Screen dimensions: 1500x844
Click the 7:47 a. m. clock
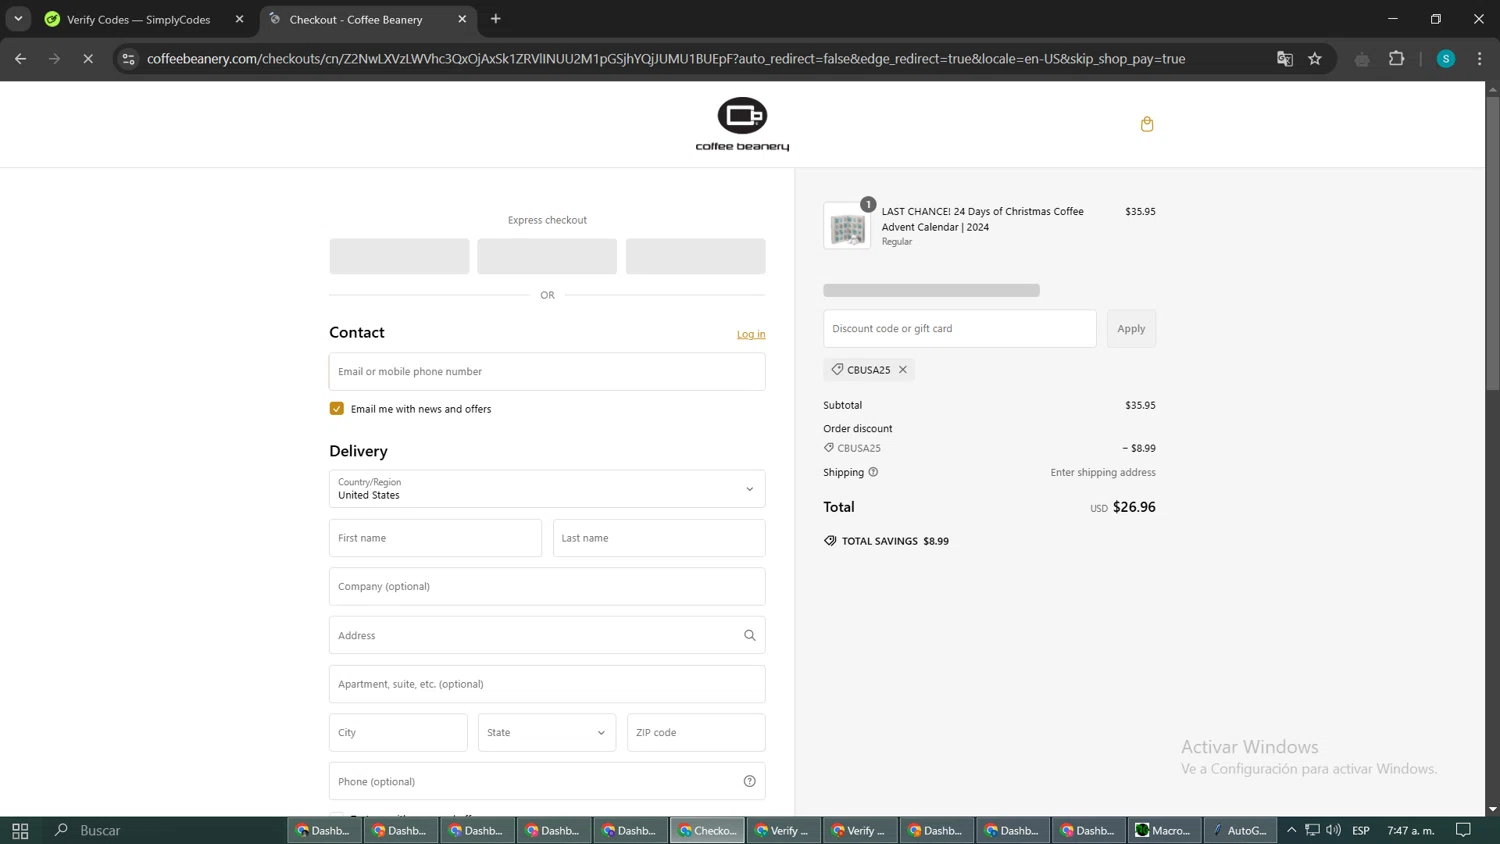1411,830
